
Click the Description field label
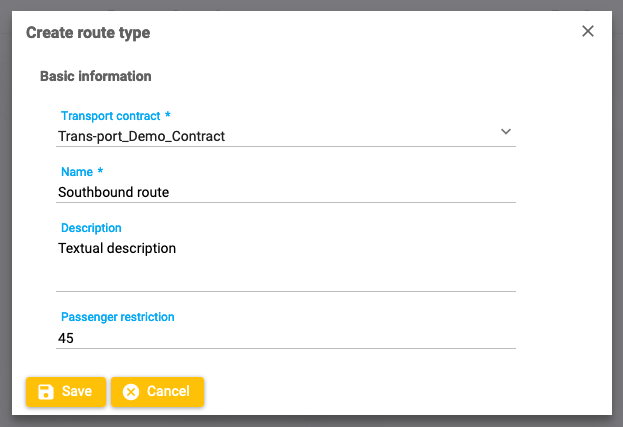(91, 228)
